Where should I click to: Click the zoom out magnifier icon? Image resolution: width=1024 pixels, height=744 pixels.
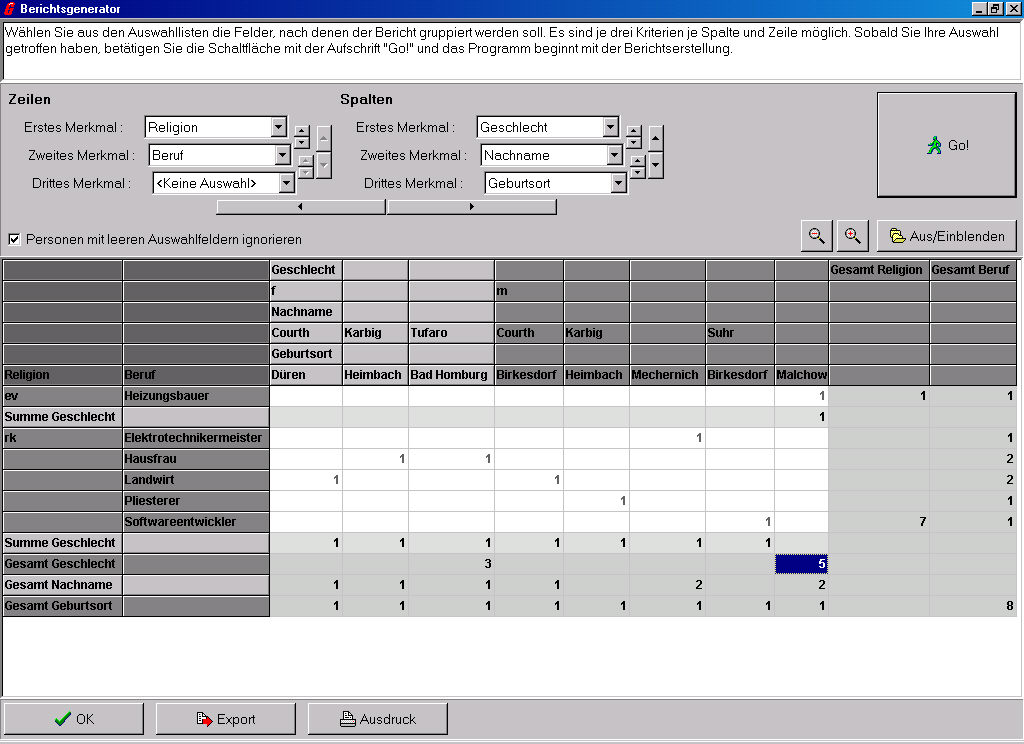tap(816, 236)
